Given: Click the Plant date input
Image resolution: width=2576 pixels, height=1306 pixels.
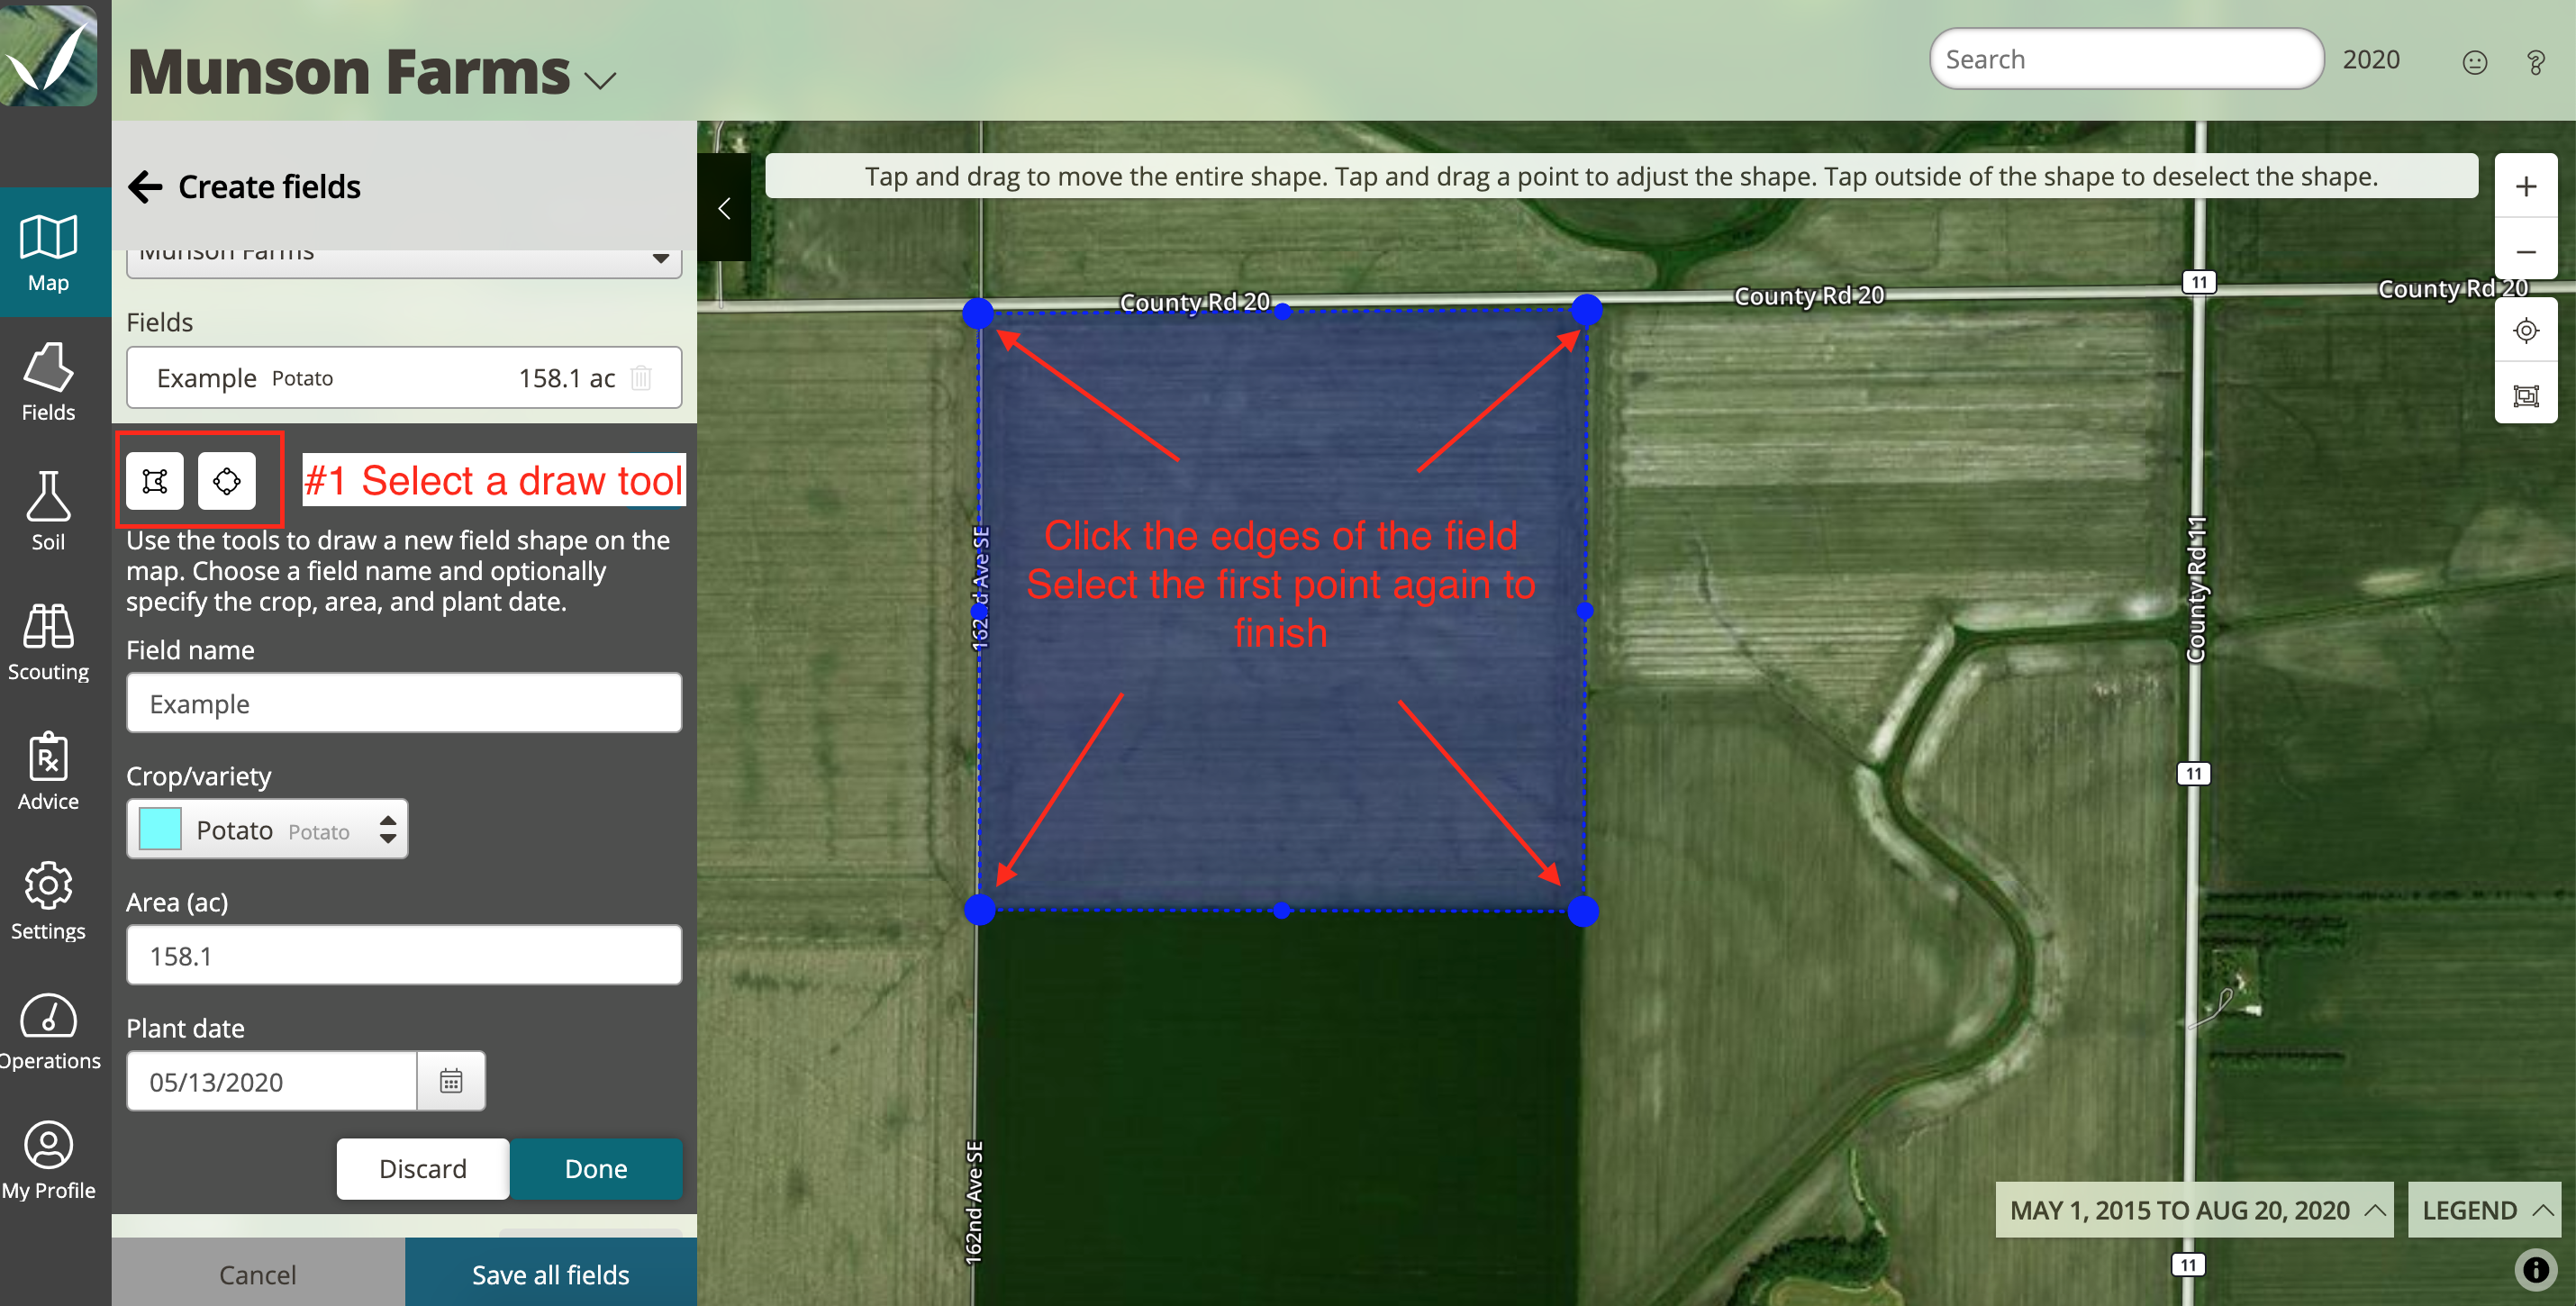Looking at the screenshot, I should 272,1081.
